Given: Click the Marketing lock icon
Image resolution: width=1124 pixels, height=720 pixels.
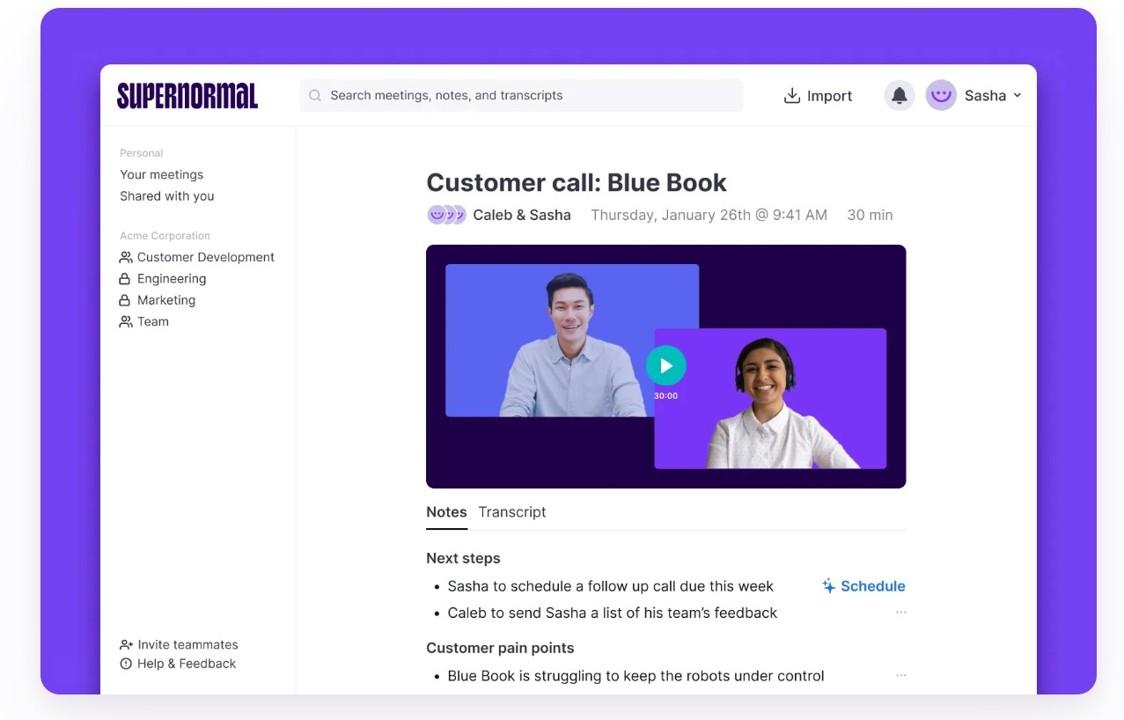Looking at the screenshot, I should [125, 300].
